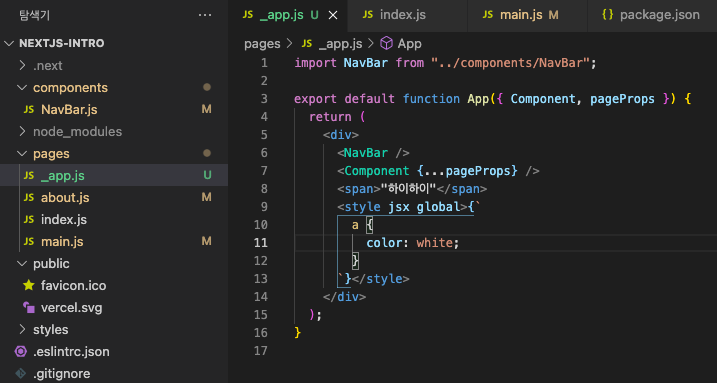Click the span containing 하이하이

pyautogui.click(x=412, y=189)
